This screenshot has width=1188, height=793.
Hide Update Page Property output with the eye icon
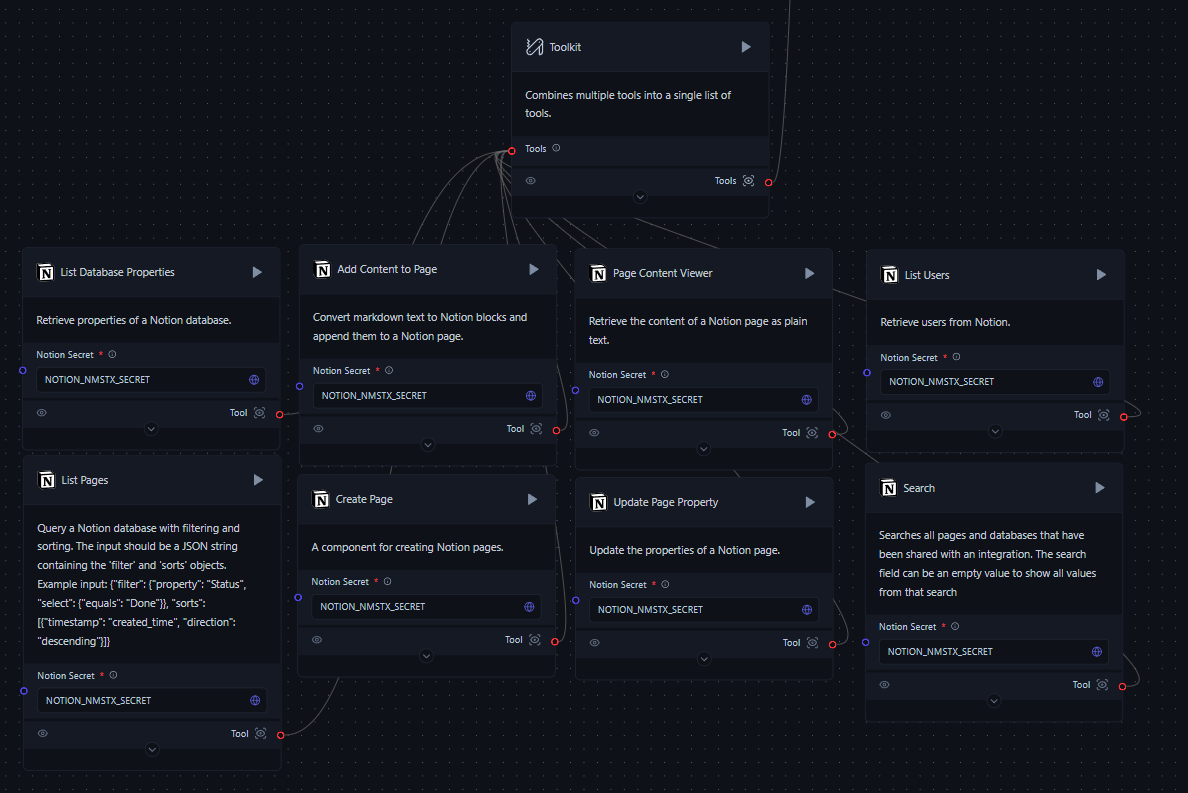pyautogui.click(x=594, y=642)
